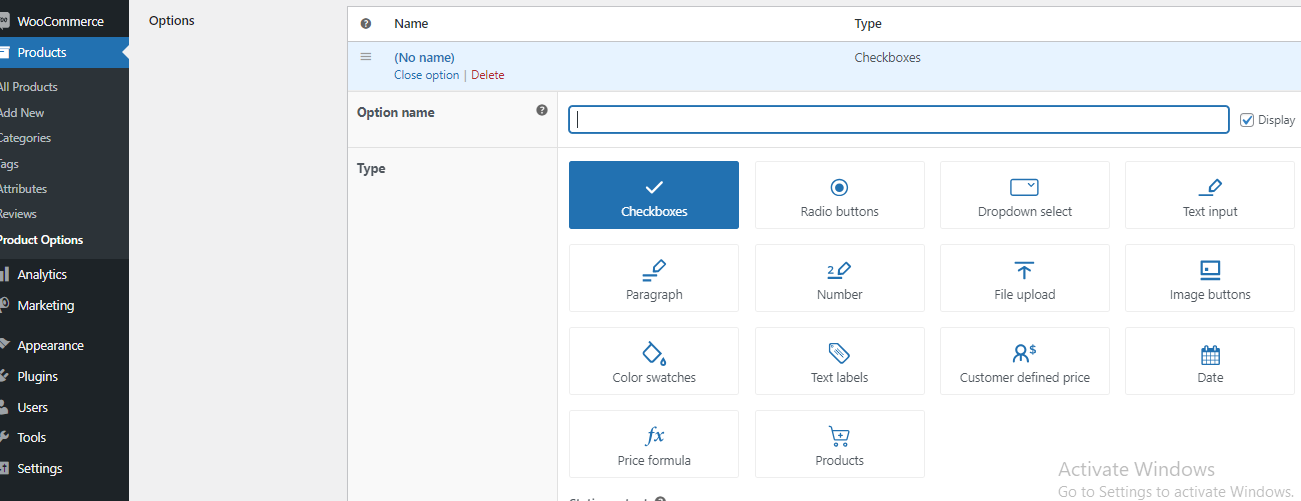Go to Product Options submenu link

41,240
